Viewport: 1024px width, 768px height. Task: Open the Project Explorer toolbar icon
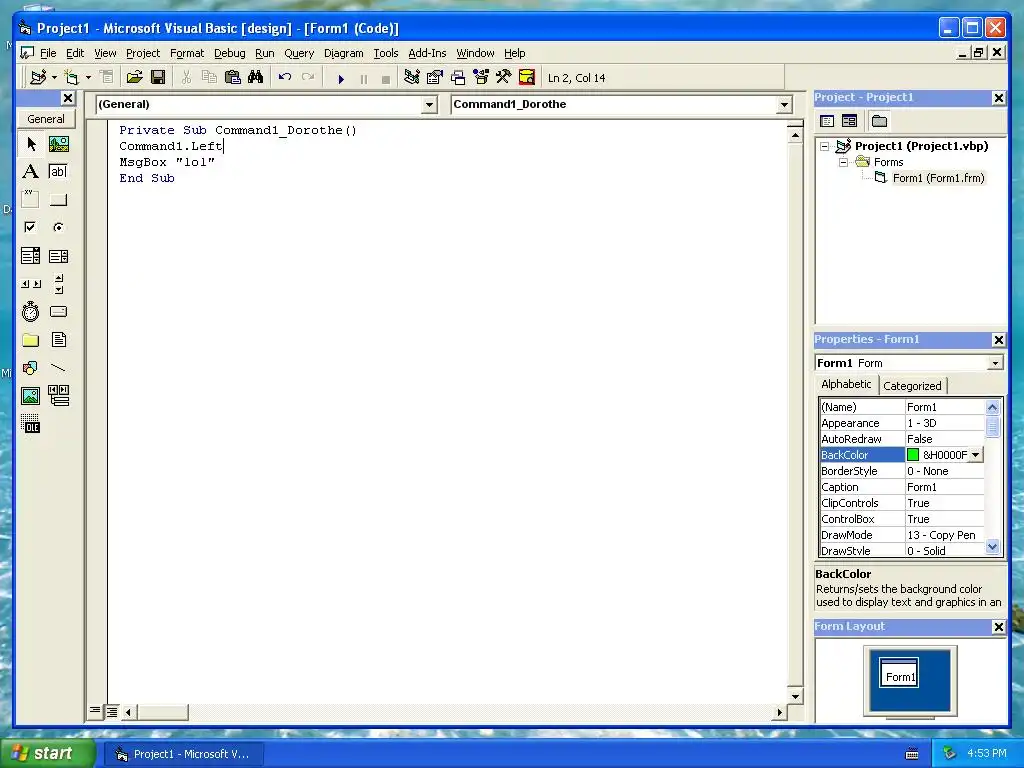411,77
